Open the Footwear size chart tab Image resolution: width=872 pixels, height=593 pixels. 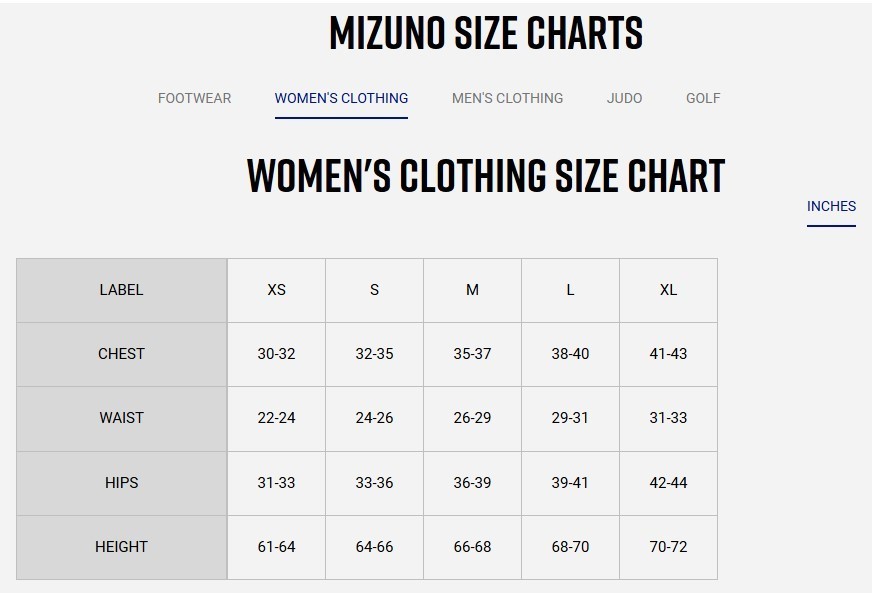[194, 98]
